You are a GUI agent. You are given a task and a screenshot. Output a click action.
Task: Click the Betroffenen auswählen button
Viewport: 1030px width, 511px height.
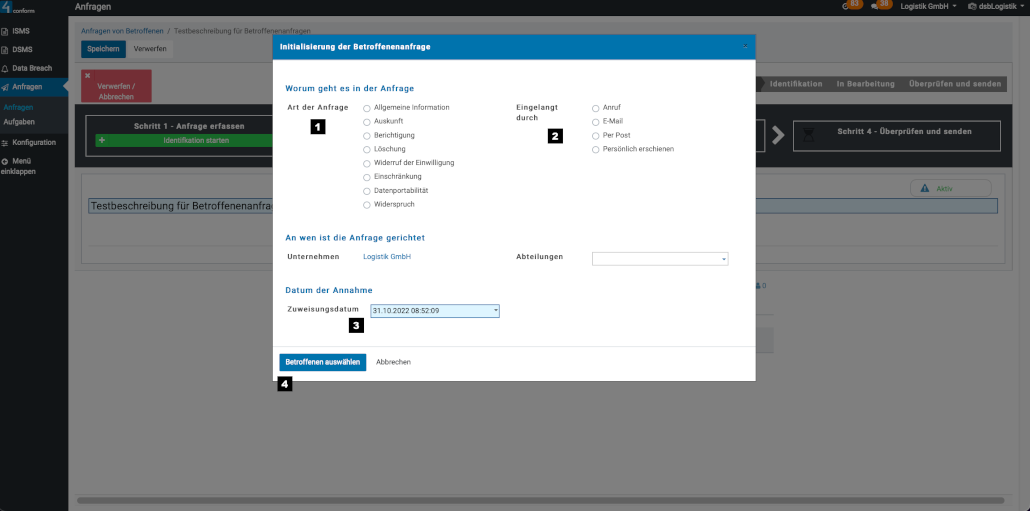point(322,362)
